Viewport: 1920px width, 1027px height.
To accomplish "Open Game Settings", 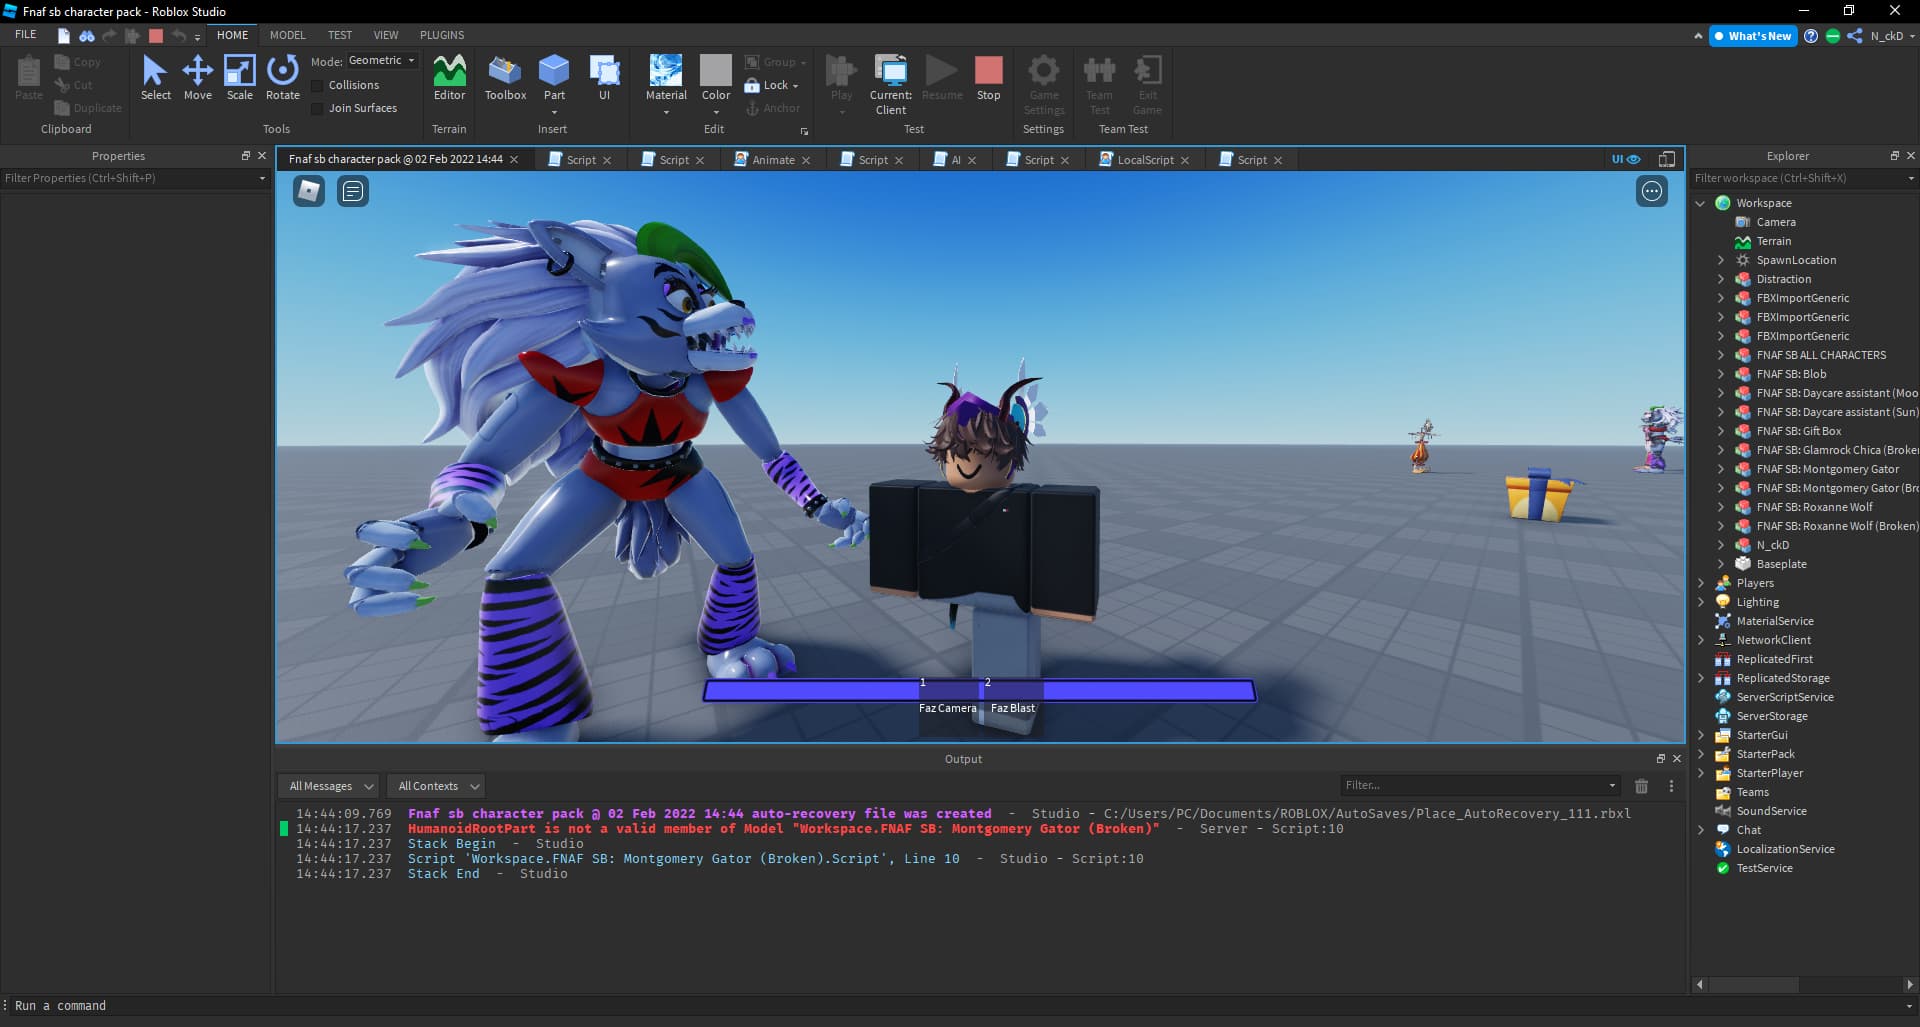I will pyautogui.click(x=1044, y=85).
